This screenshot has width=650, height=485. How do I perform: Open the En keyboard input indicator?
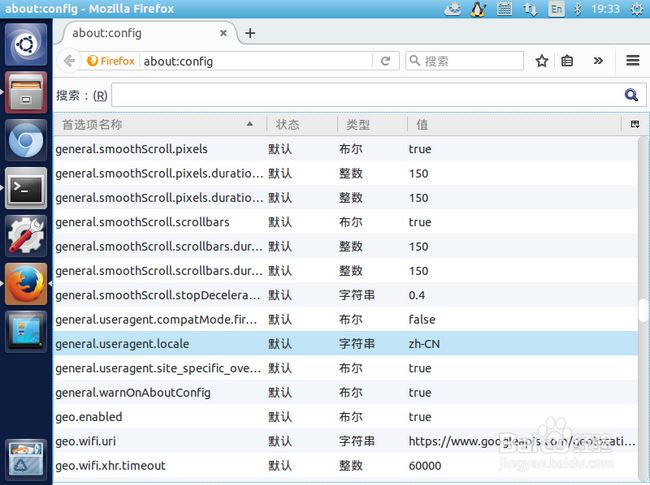coord(556,9)
